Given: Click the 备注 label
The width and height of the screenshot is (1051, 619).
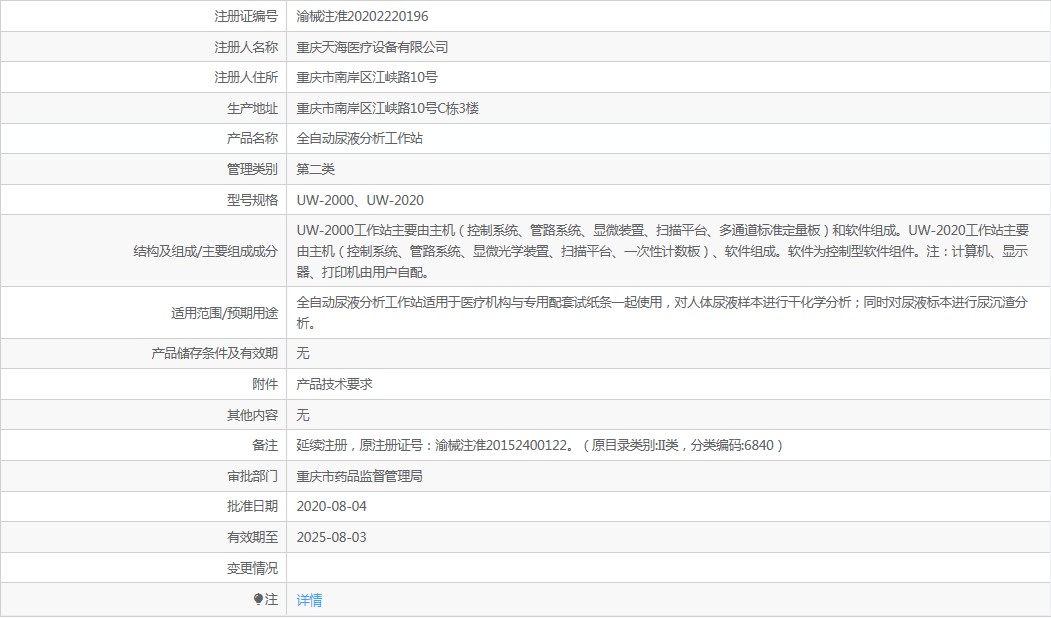Looking at the screenshot, I should pyautogui.click(x=265, y=445).
